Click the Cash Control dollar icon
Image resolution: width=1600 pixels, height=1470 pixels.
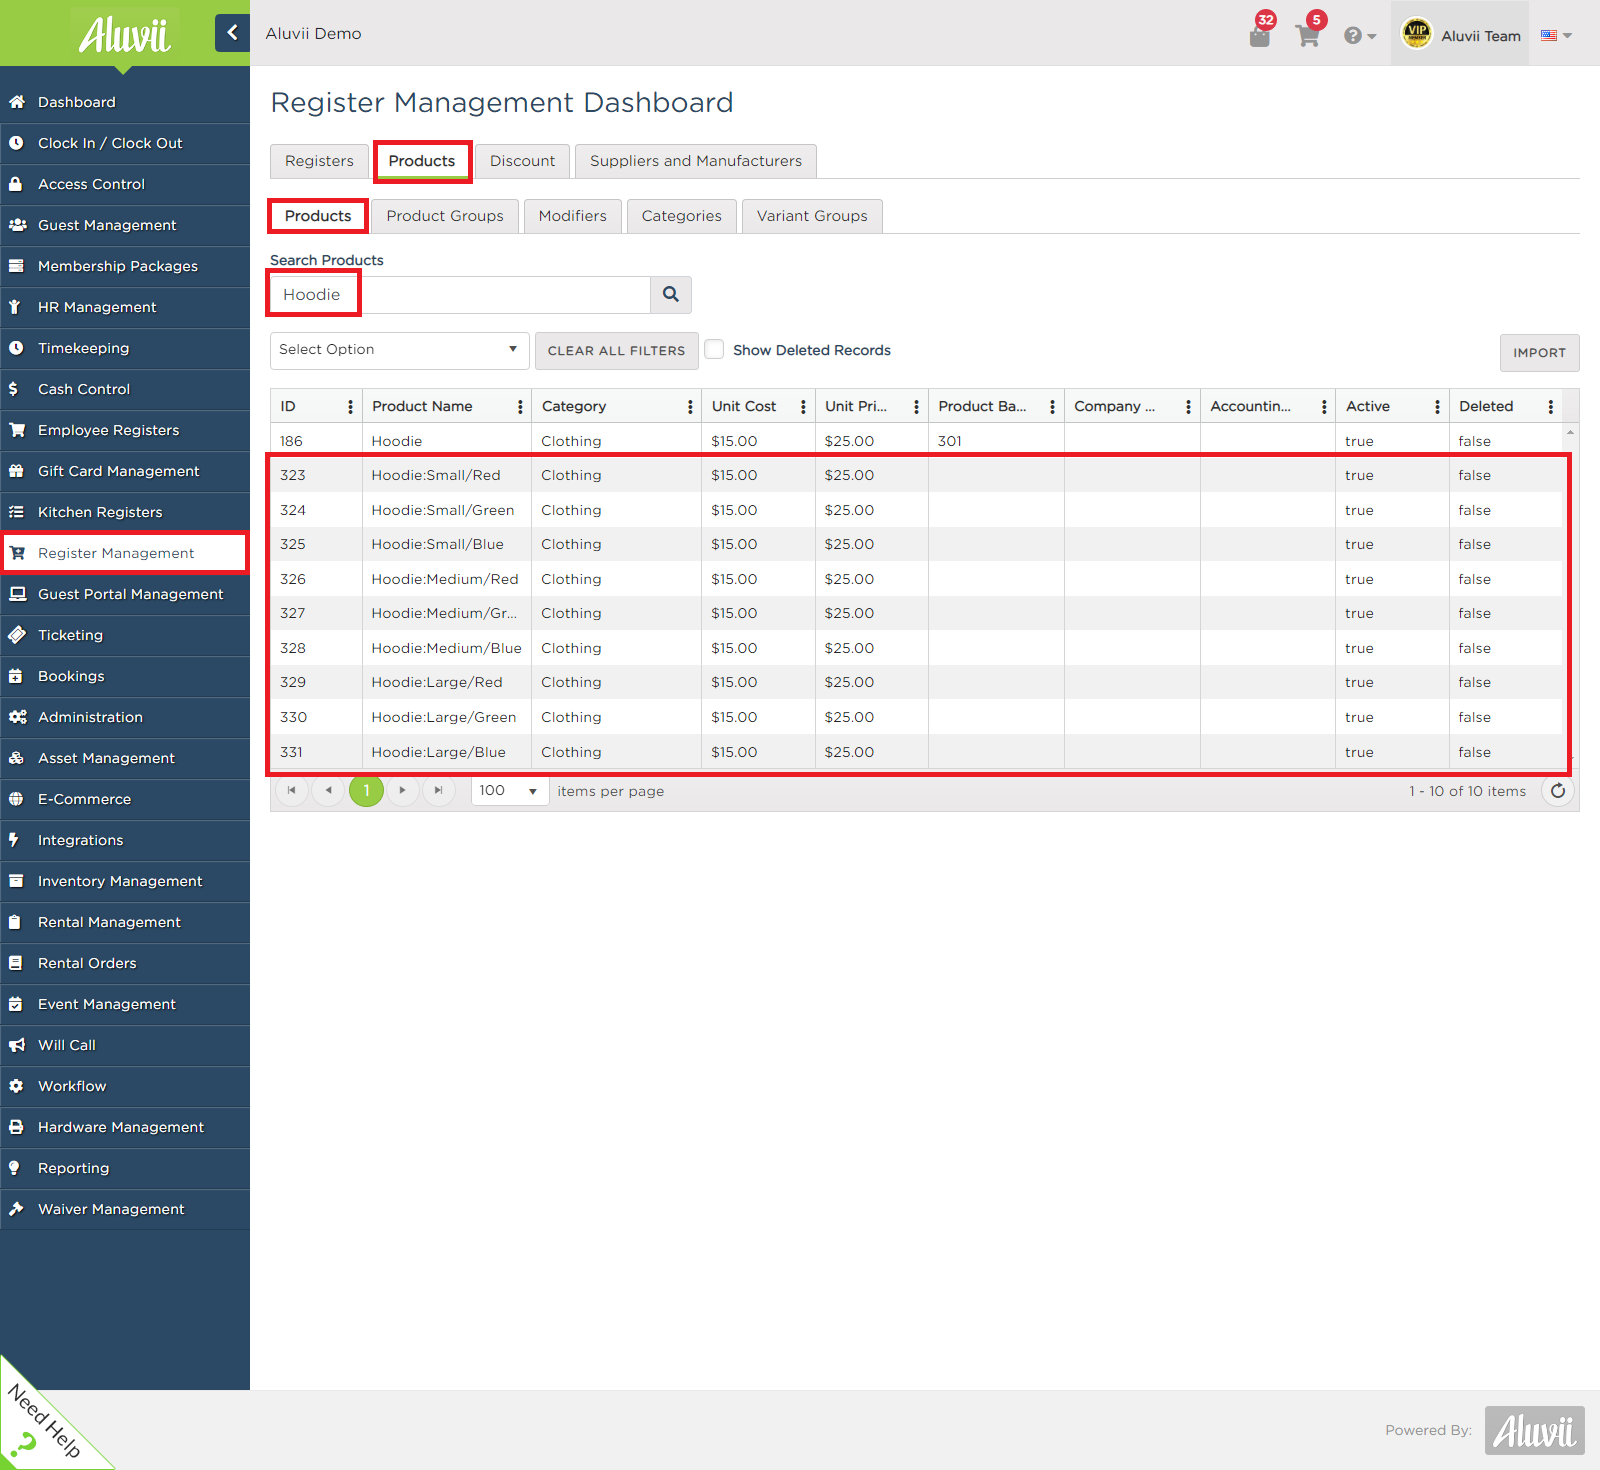[13, 389]
